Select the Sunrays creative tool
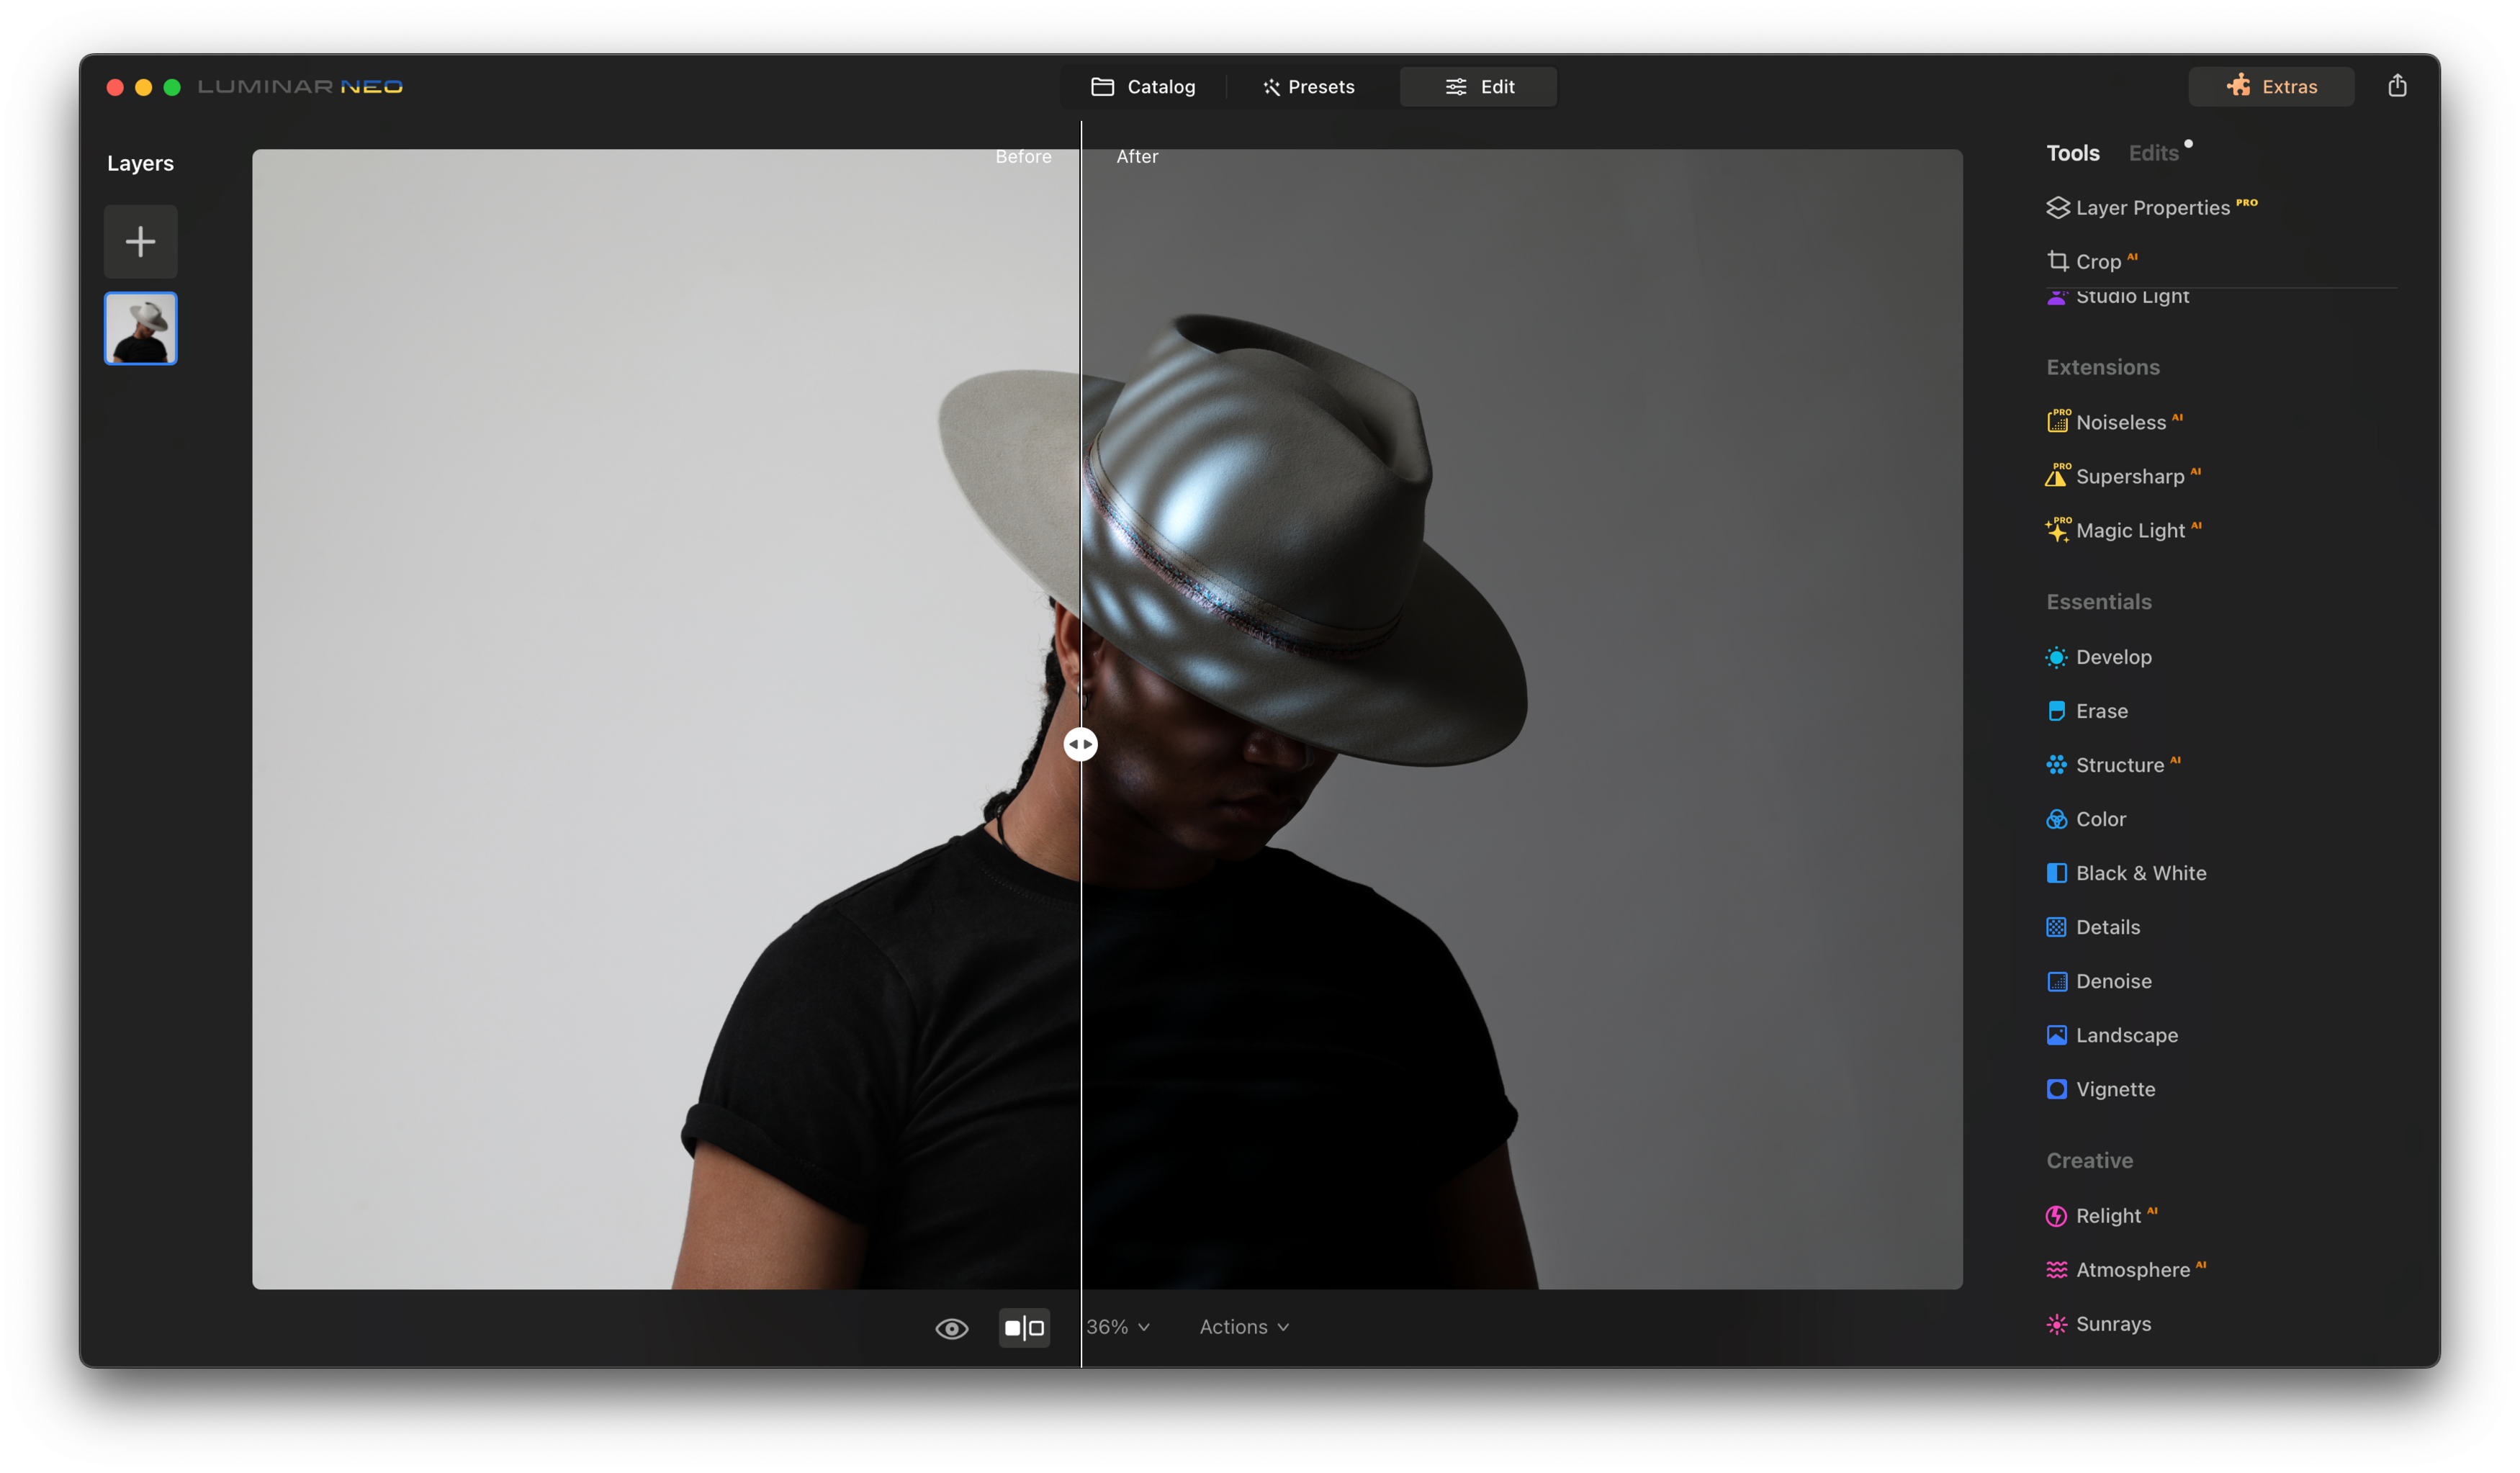This screenshot has width=2520, height=1473. (2113, 1324)
